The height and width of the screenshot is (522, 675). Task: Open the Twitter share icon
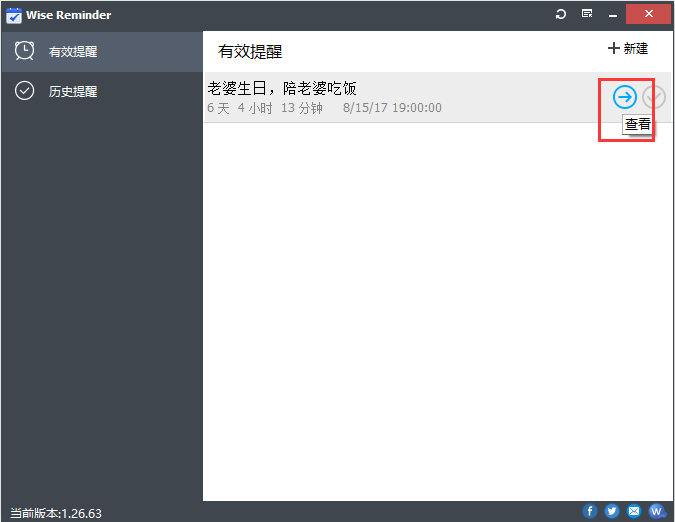tap(612, 511)
